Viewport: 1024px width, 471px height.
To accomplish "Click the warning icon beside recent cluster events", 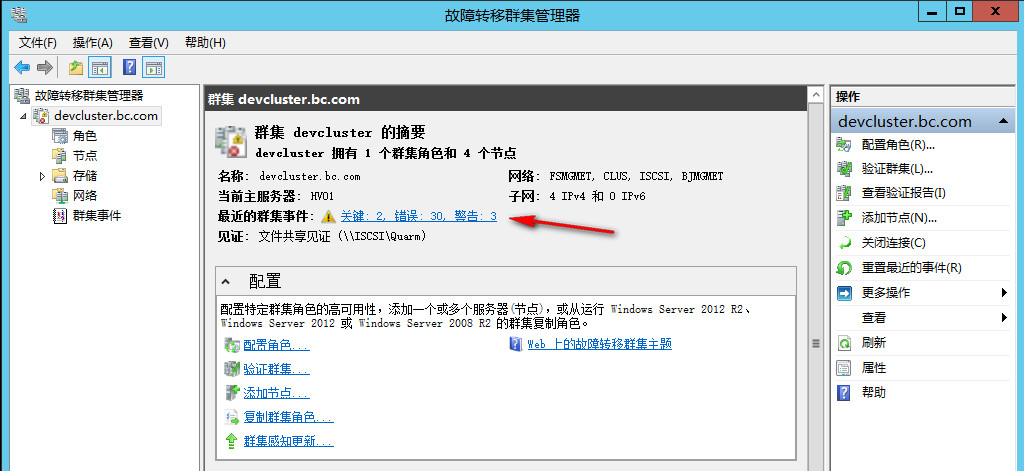I will (x=328, y=216).
